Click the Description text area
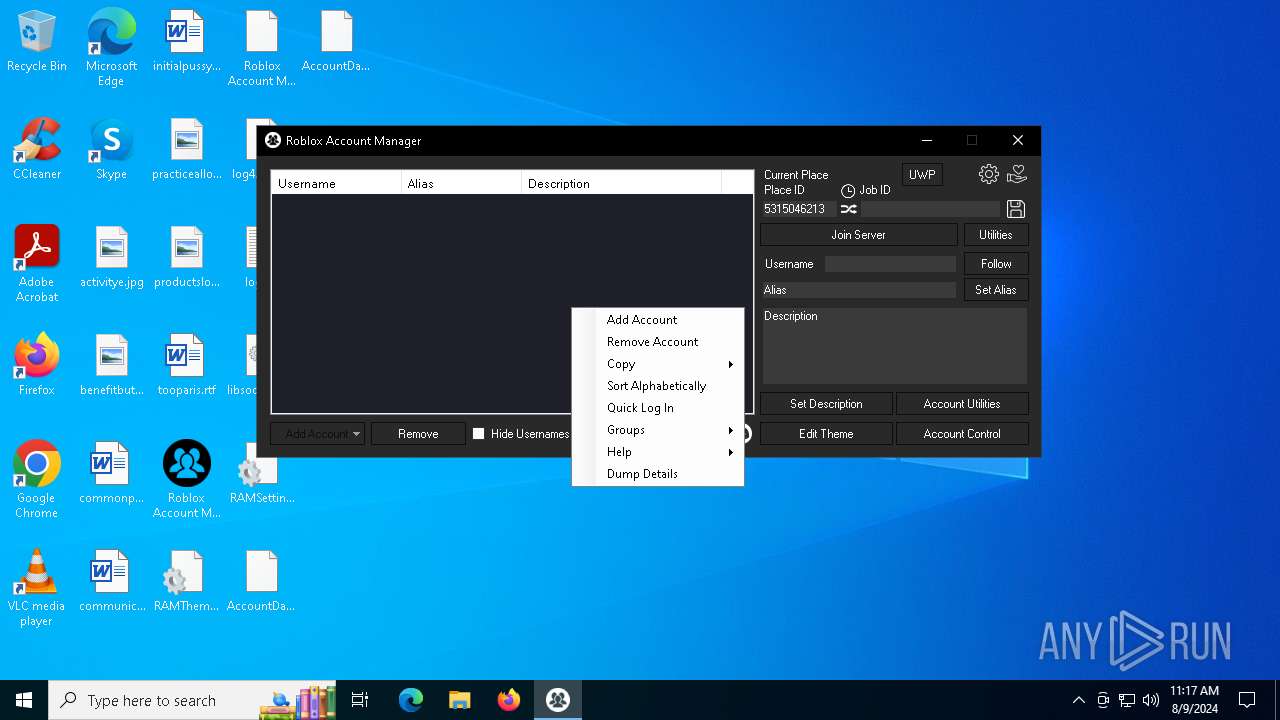1280x720 pixels. [x=895, y=346]
